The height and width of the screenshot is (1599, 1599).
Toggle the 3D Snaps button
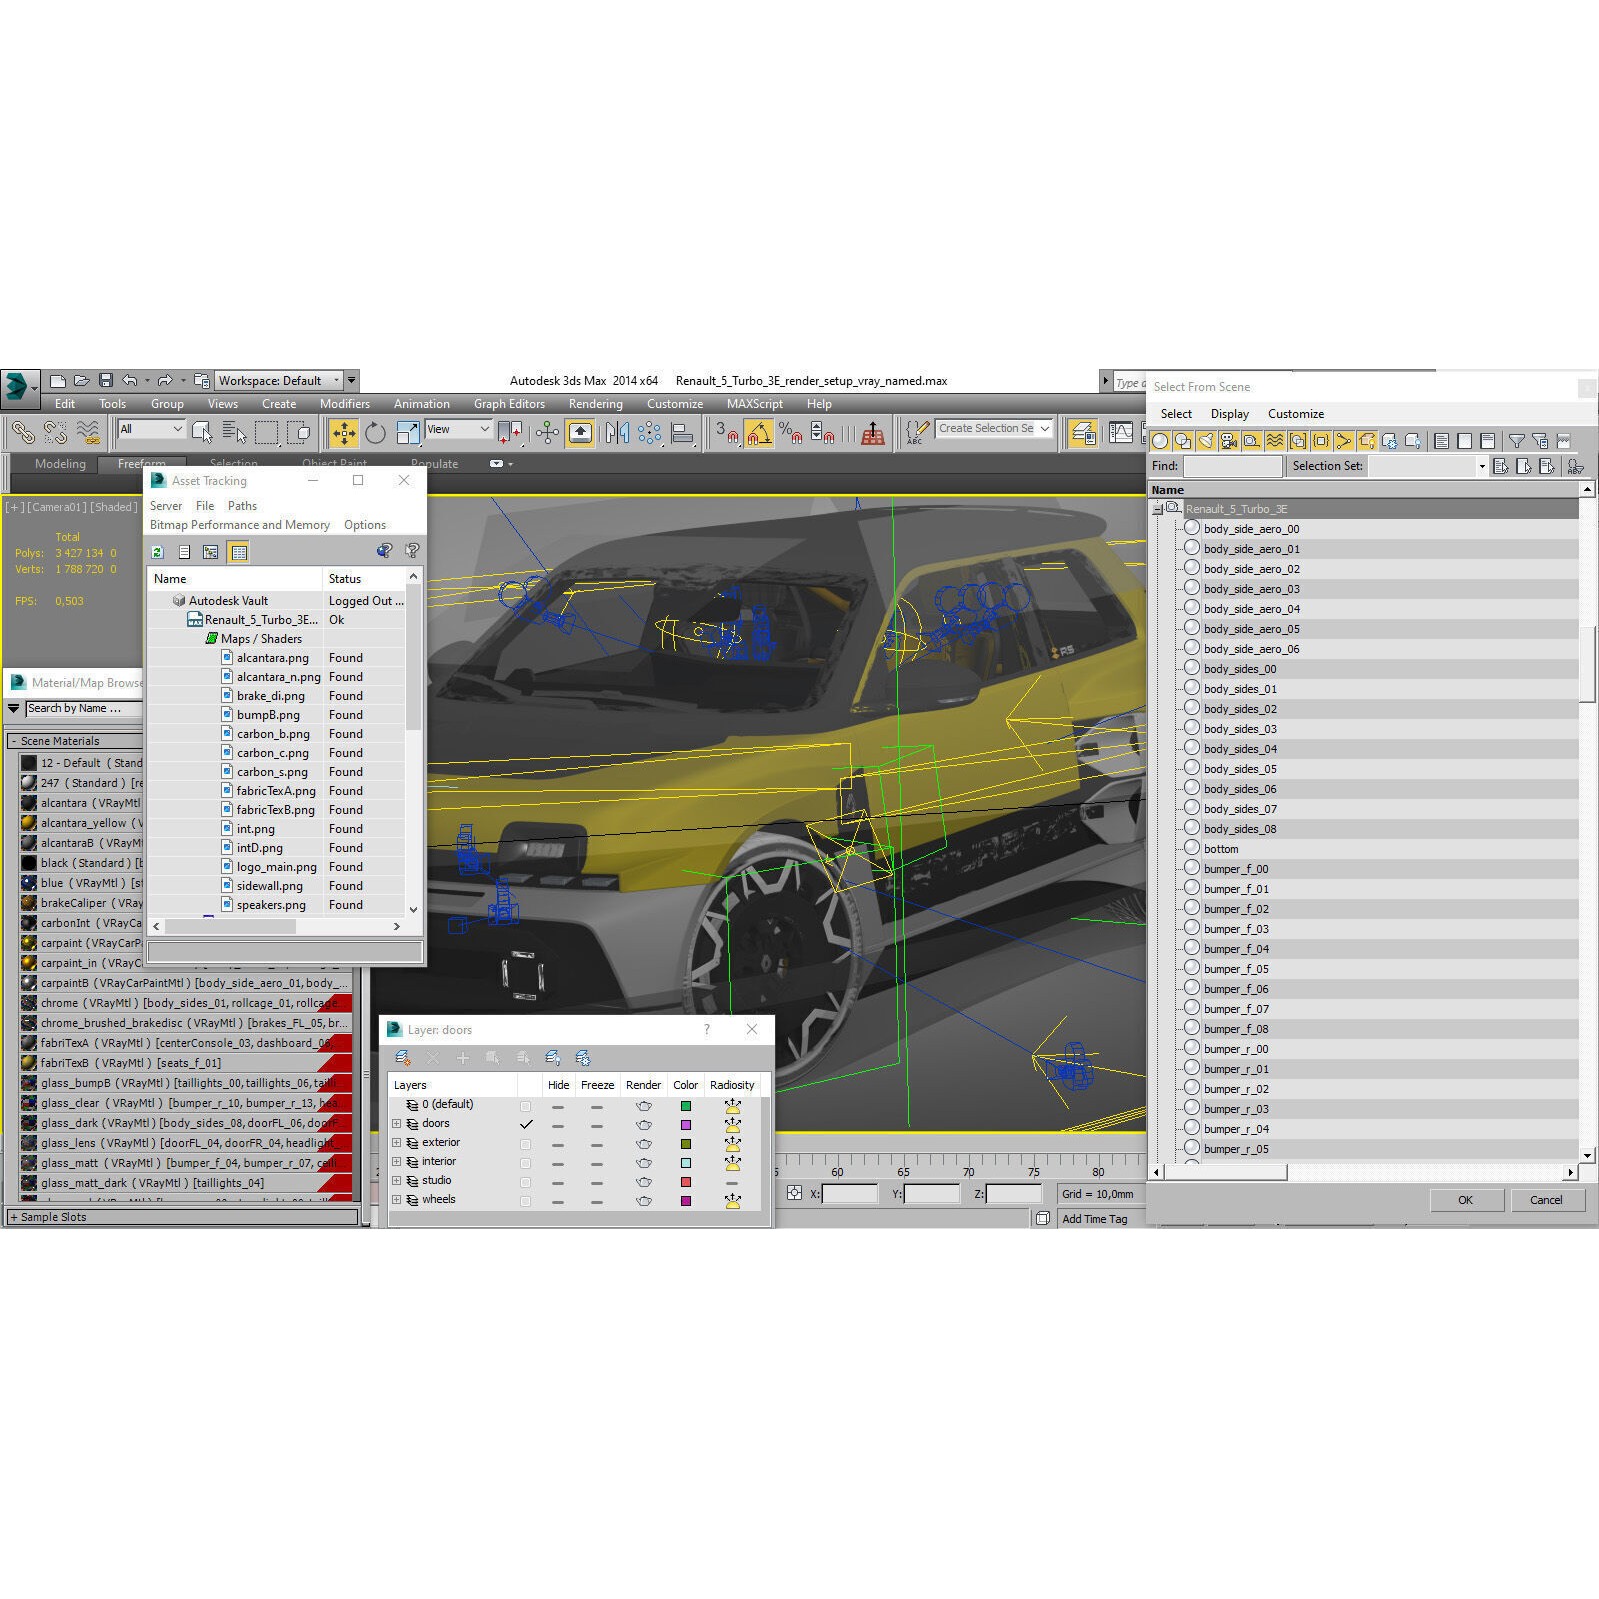(x=727, y=433)
